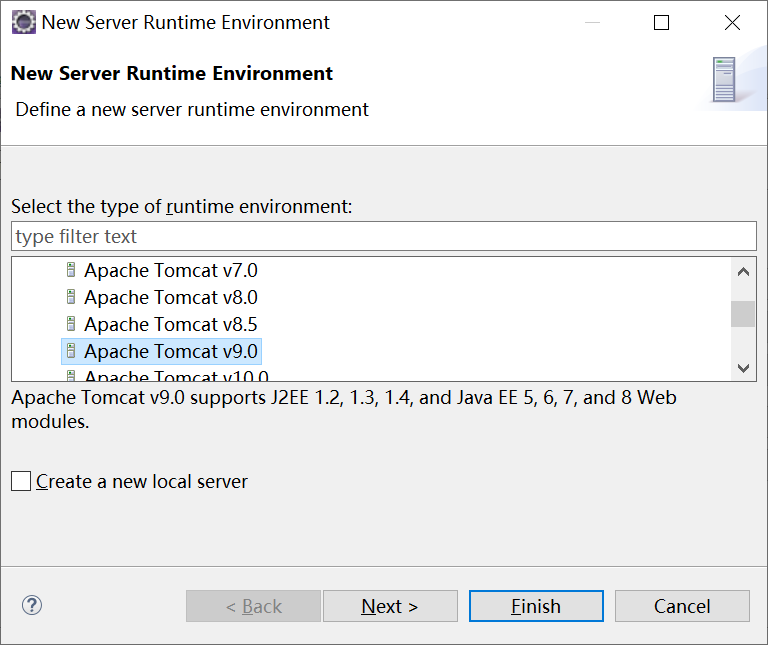Select partially visible Apache Tomcat v10.0 entry
This screenshot has height=645, width=768.
[176, 375]
